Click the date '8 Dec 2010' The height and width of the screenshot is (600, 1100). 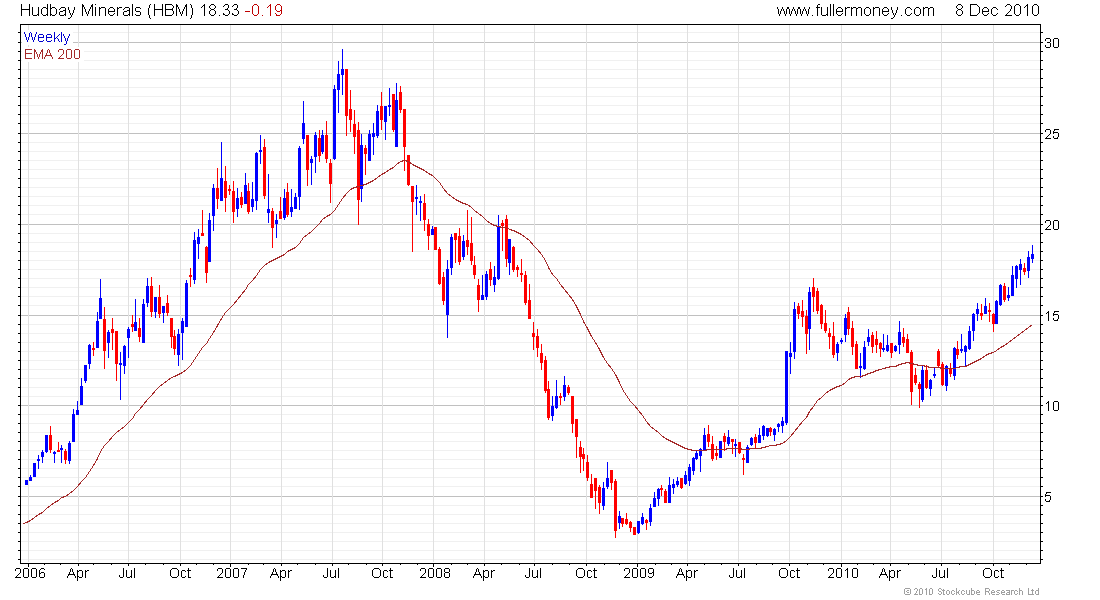tap(997, 11)
